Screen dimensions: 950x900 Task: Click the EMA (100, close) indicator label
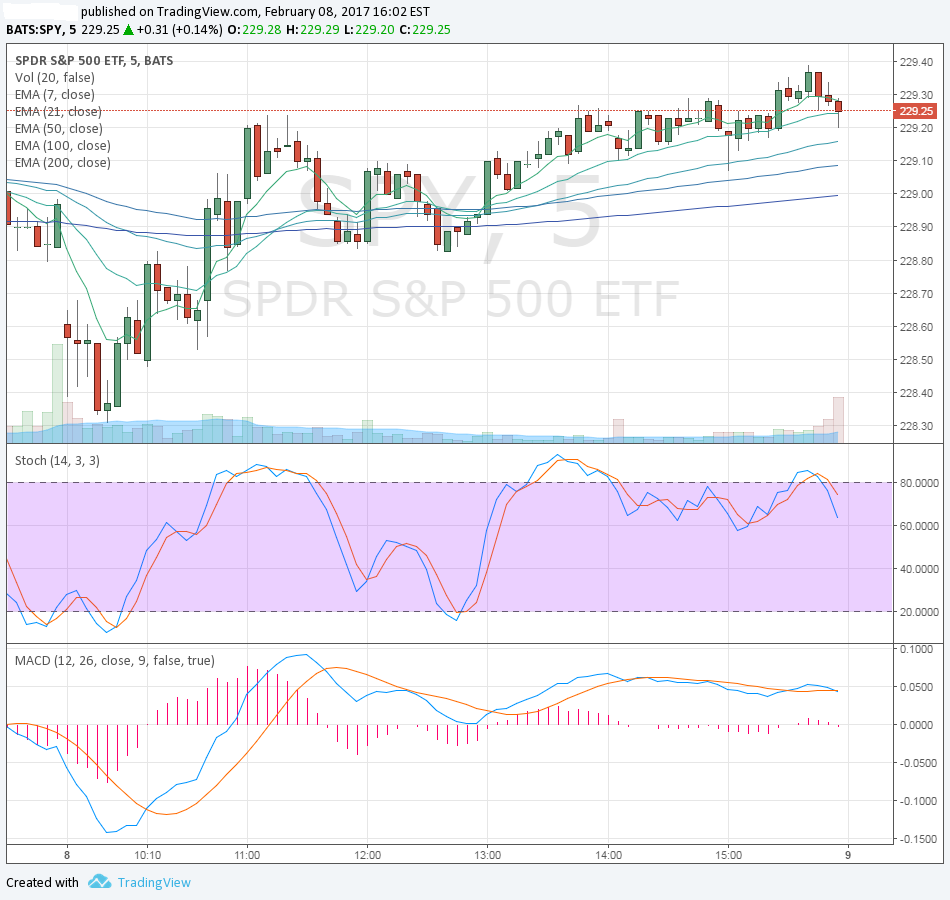click(x=62, y=145)
